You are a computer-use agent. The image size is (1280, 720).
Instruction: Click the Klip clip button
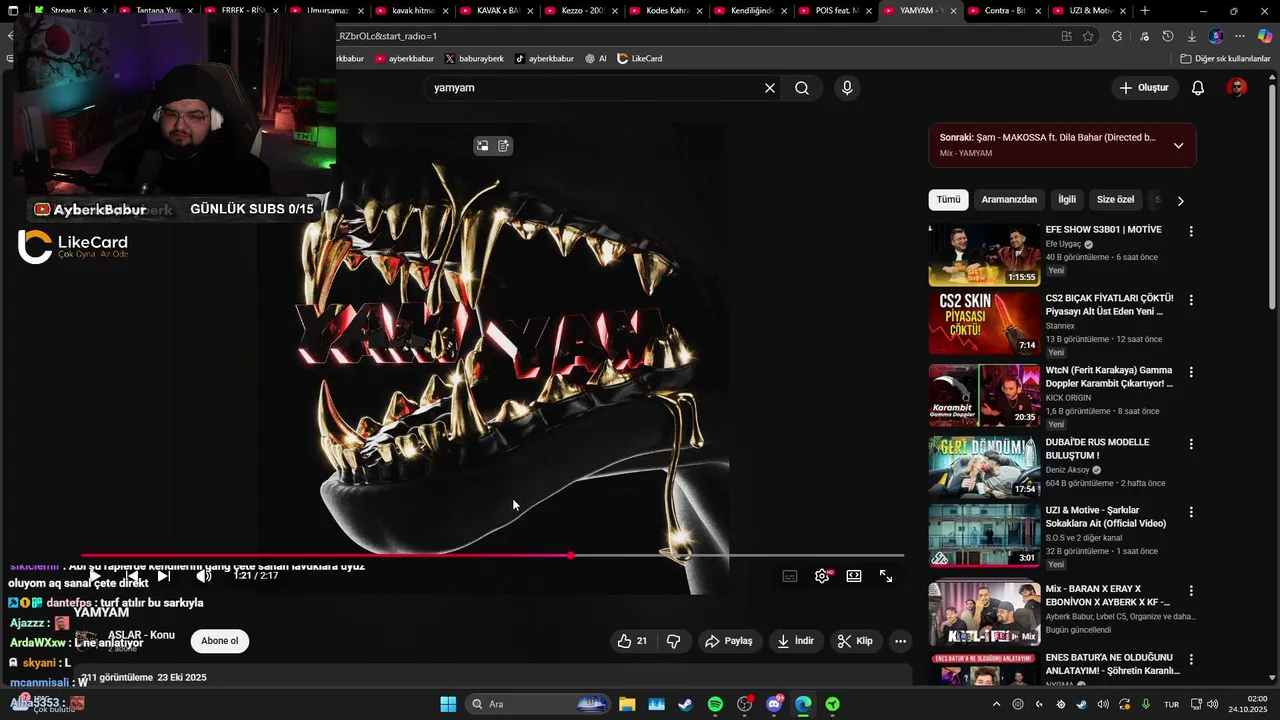point(855,641)
